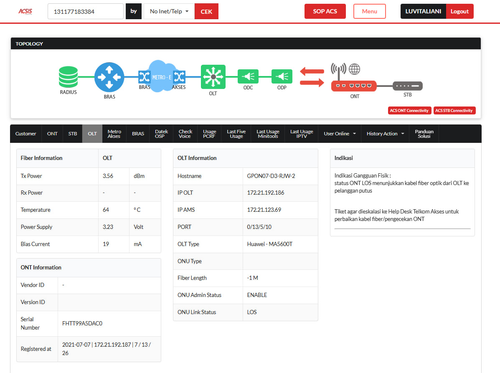
Task: Click IP OLT value 172.21.192.186
Action: (266, 192)
